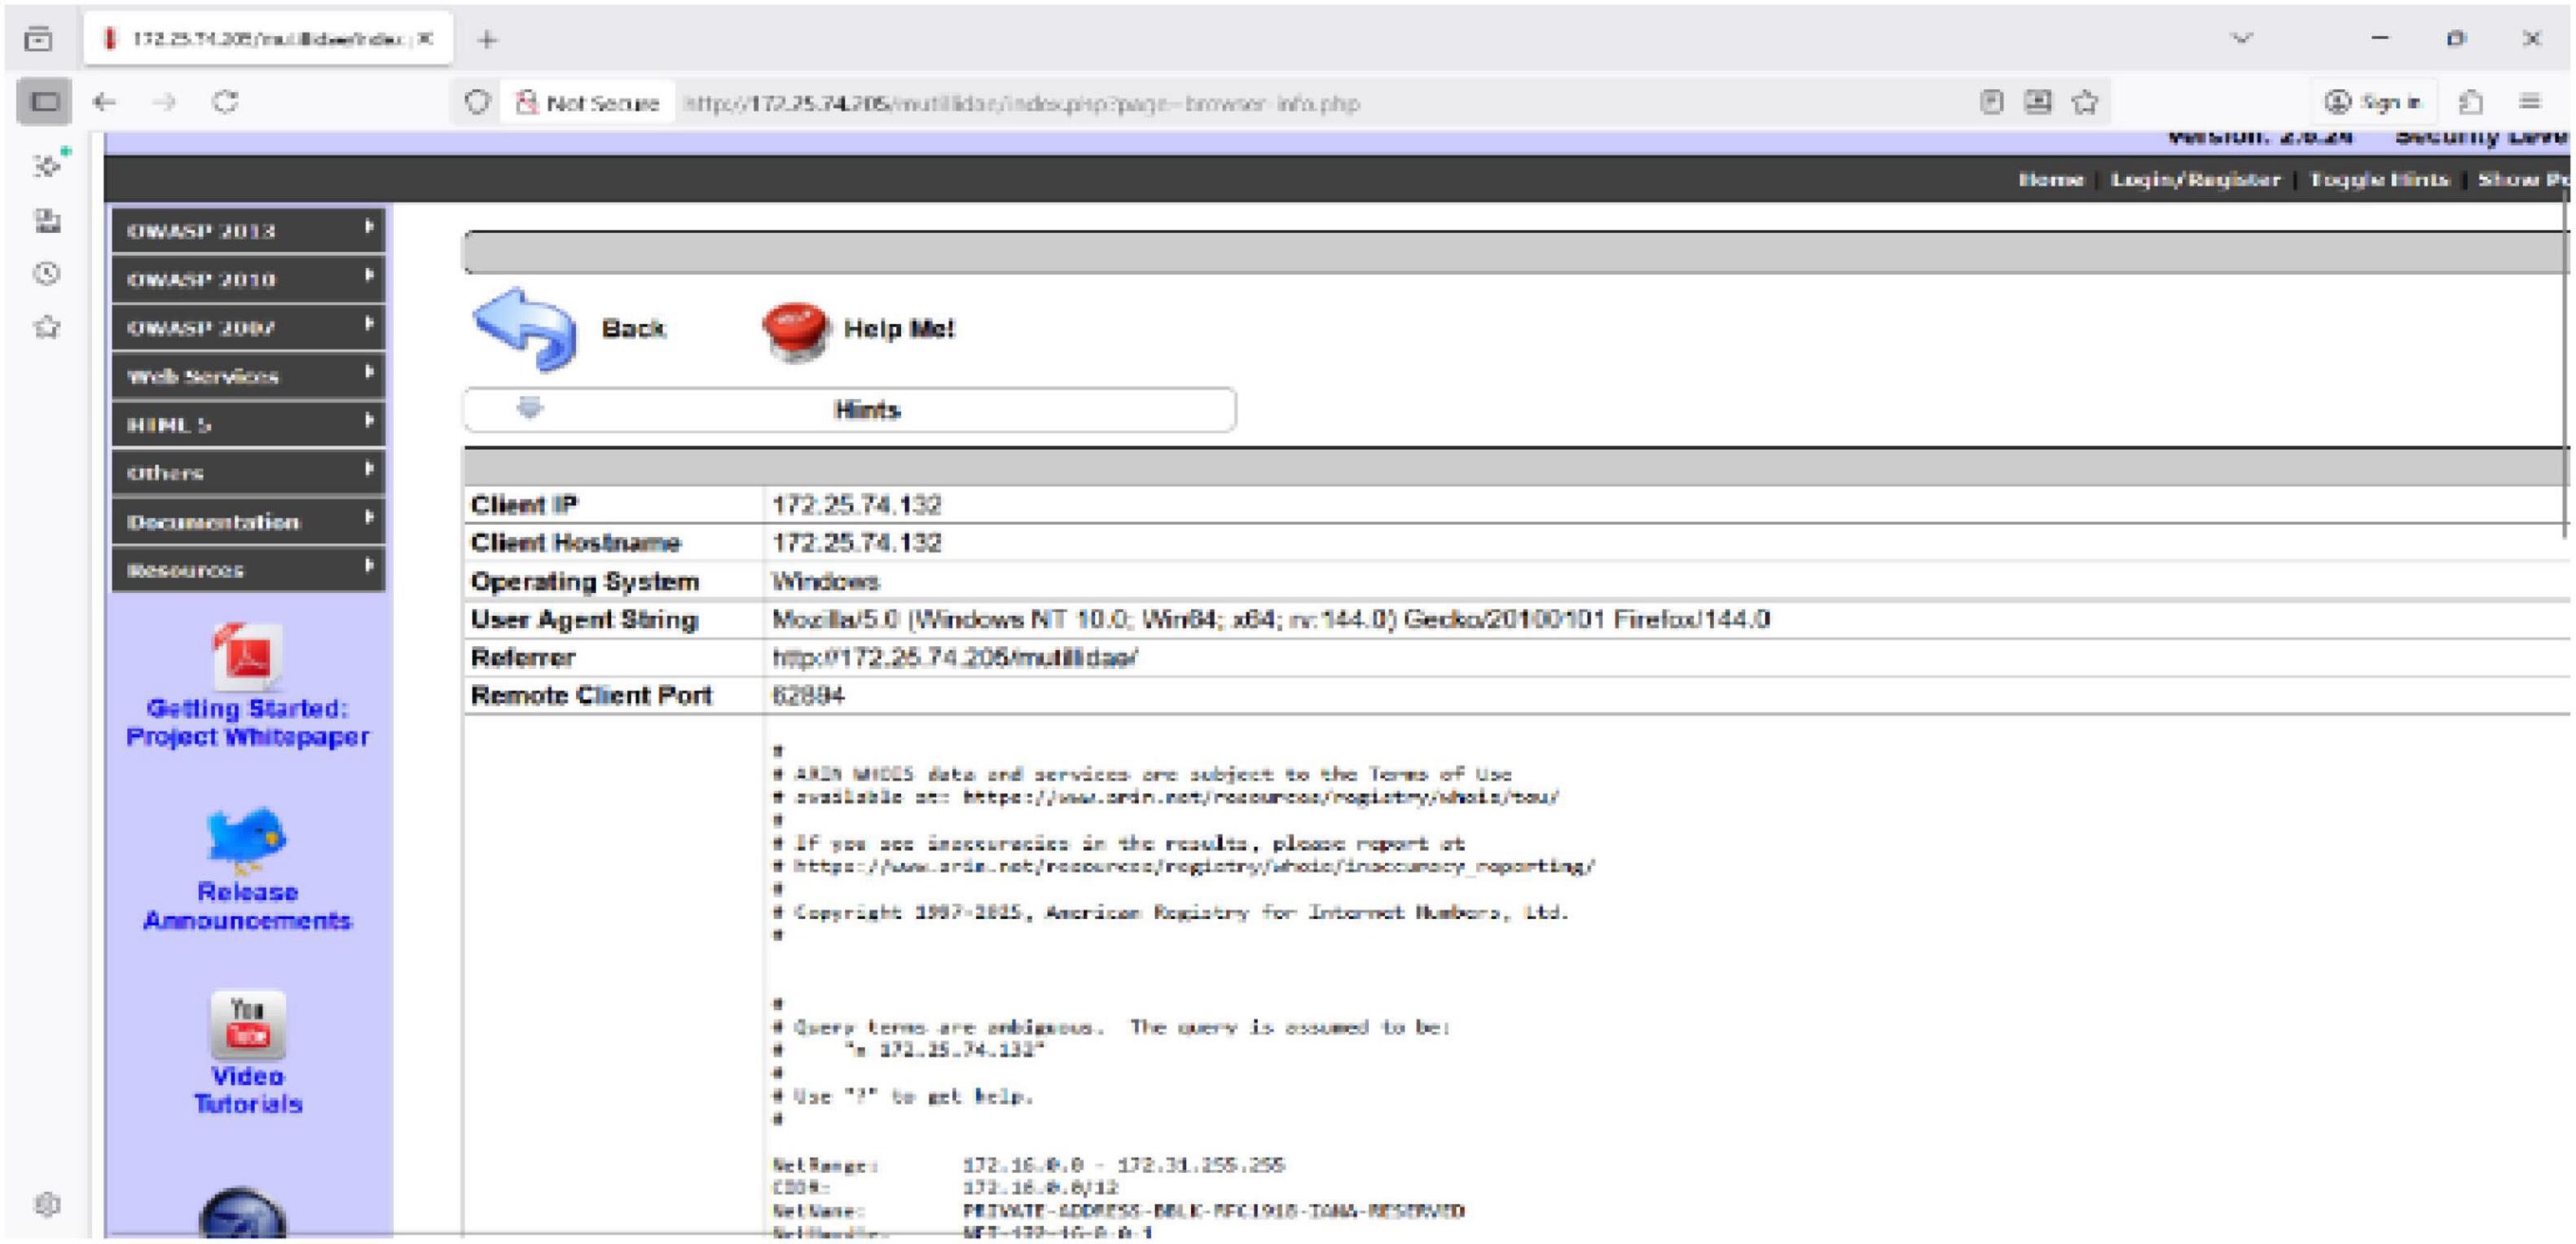The height and width of the screenshot is (1244, 2576).
Task: Click the Referrer URL value
Action: (x=955, y=658)
